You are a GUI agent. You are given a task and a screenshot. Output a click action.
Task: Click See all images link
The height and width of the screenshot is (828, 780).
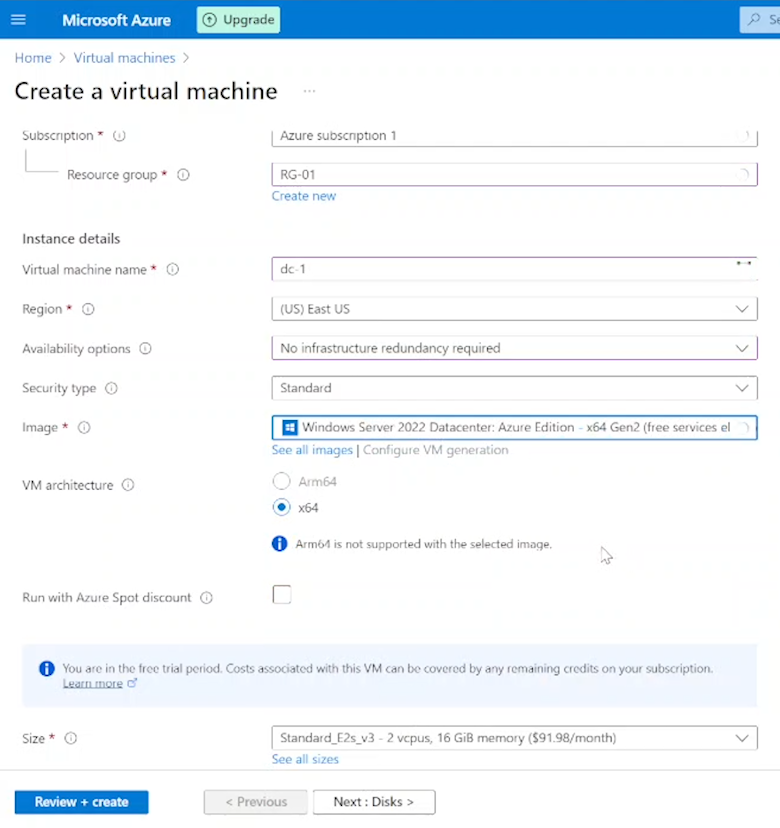(312, 450)
